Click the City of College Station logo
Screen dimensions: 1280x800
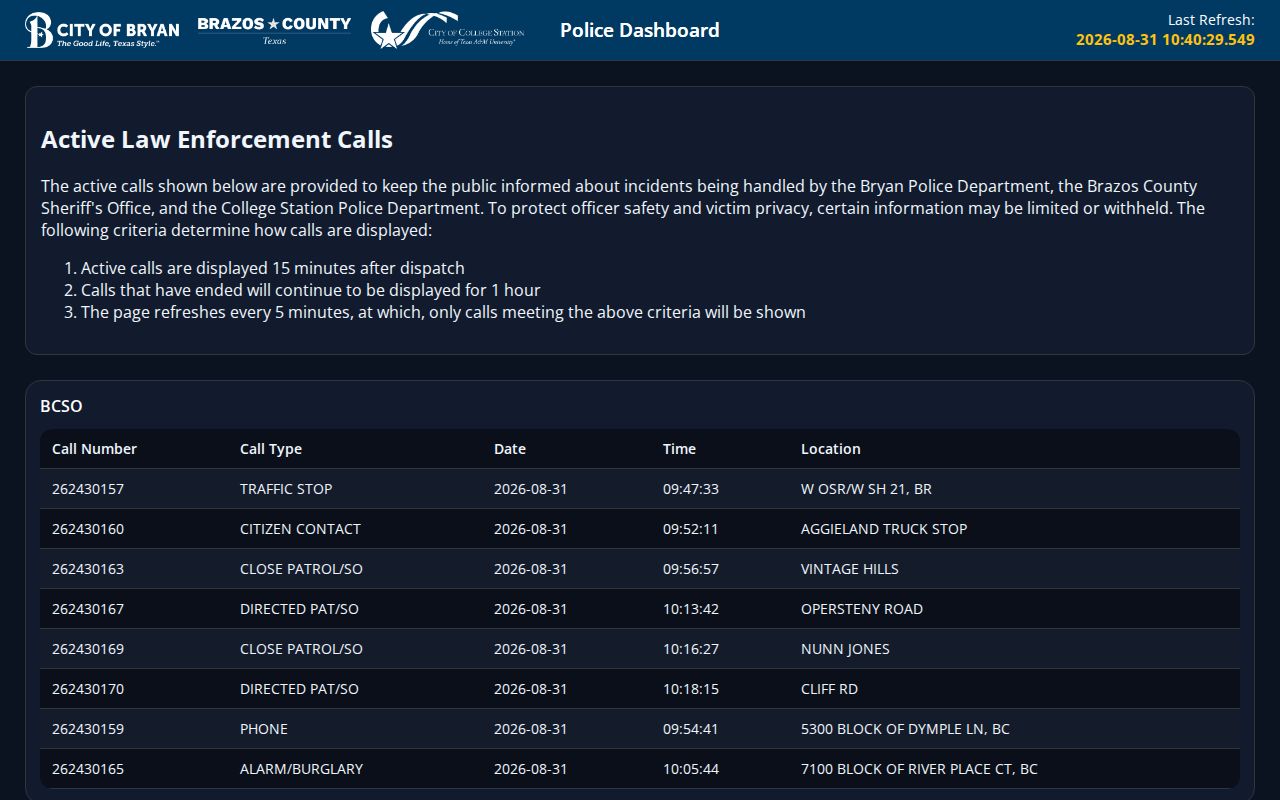pyautogui.click(x=447, y=30)
